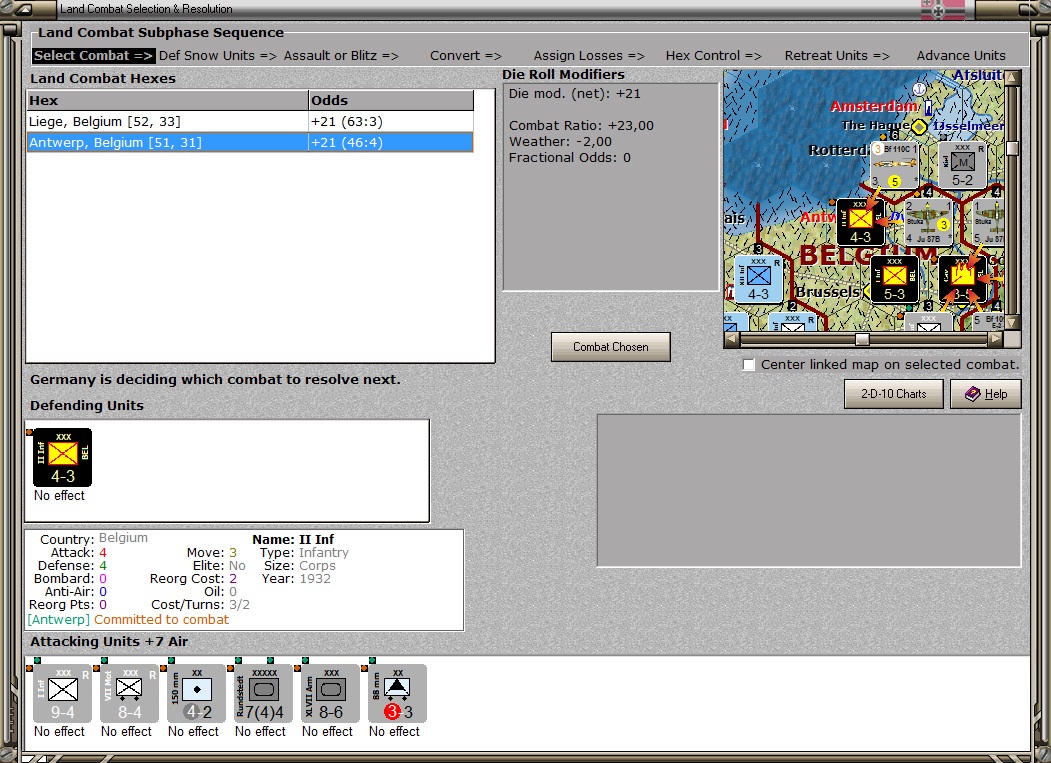Click the Advance Units subphase step

(961, 56)
